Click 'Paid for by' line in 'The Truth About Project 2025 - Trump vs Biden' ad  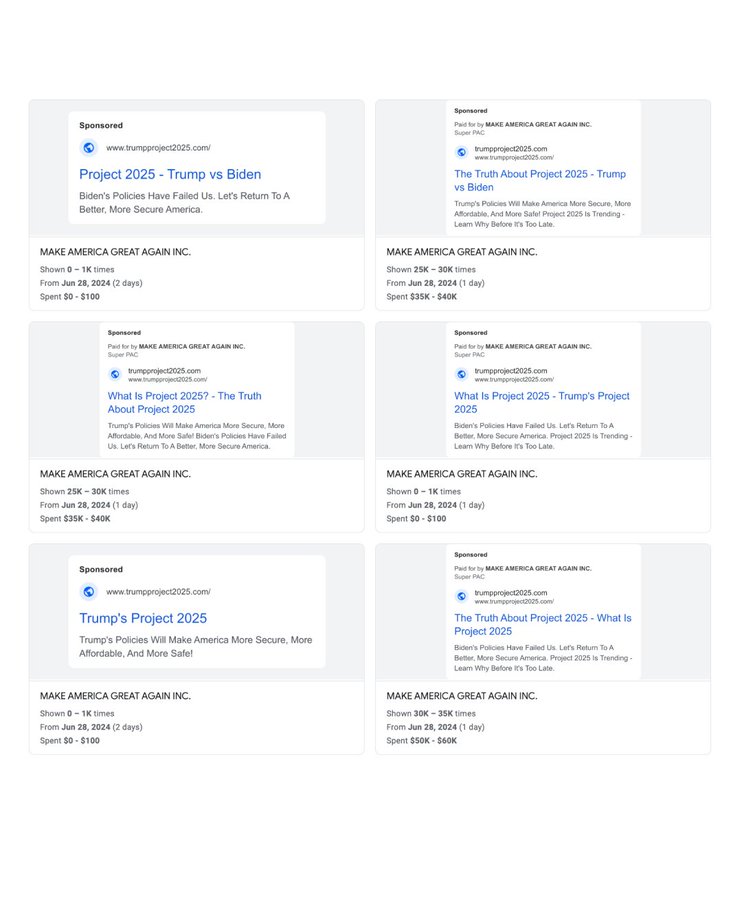pyautogui.click(x=523, y=124)
